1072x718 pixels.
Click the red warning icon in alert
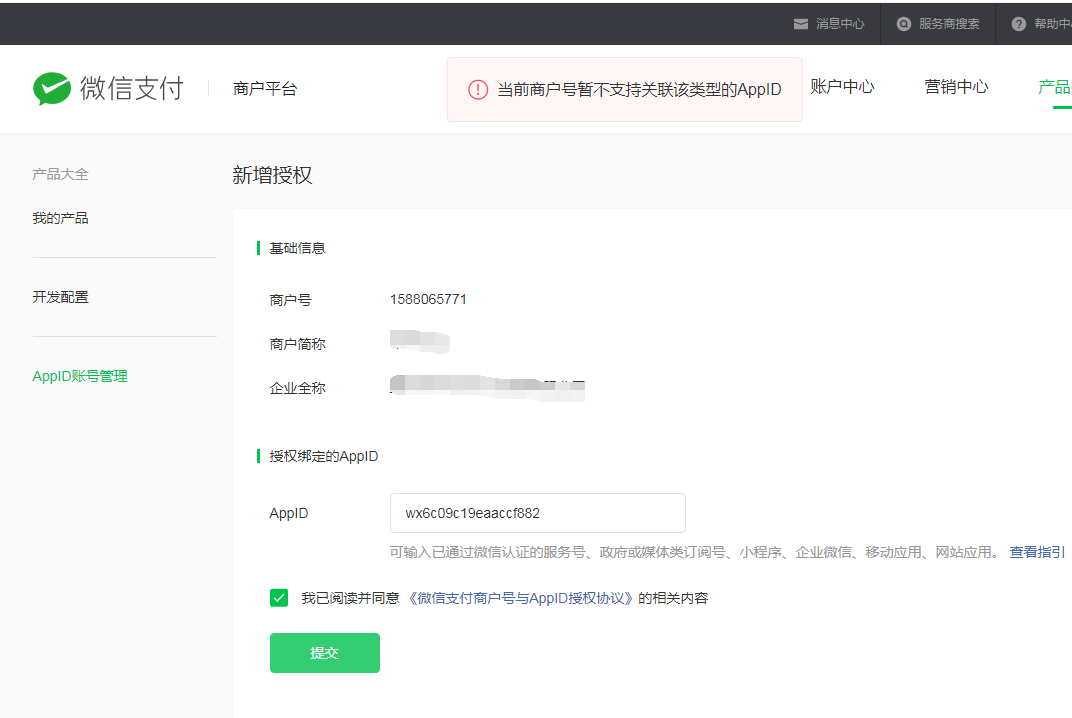tap(478, 90)
